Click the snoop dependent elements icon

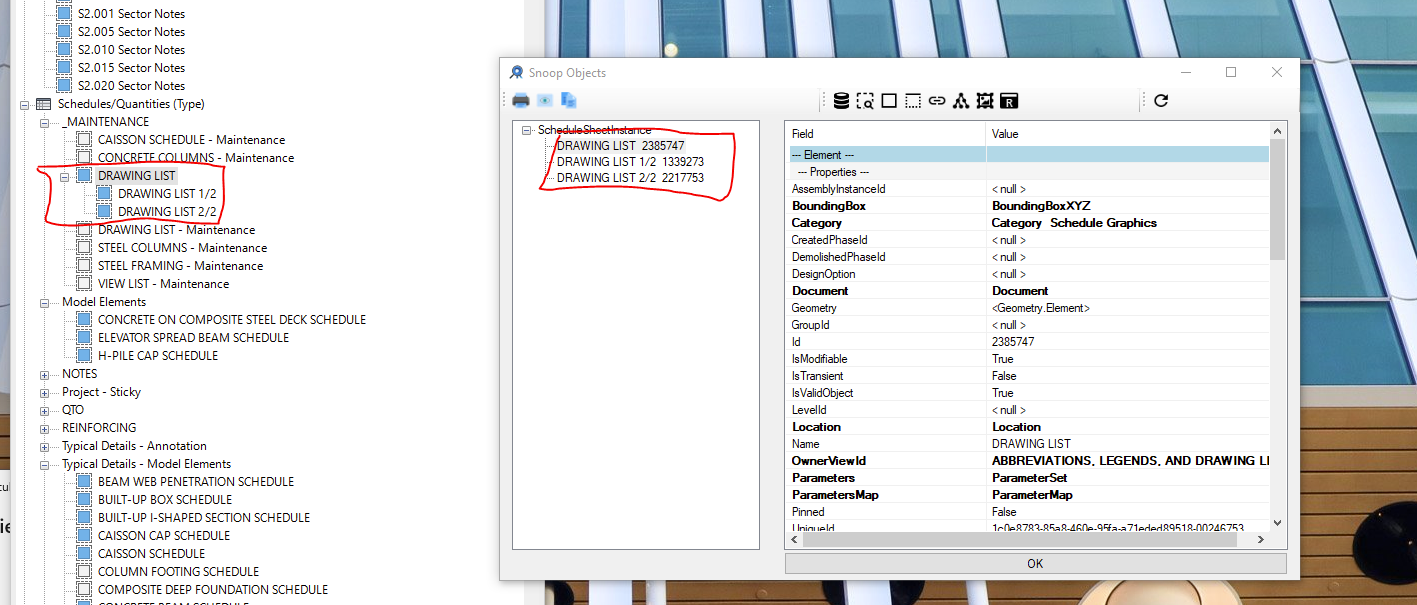959,100
